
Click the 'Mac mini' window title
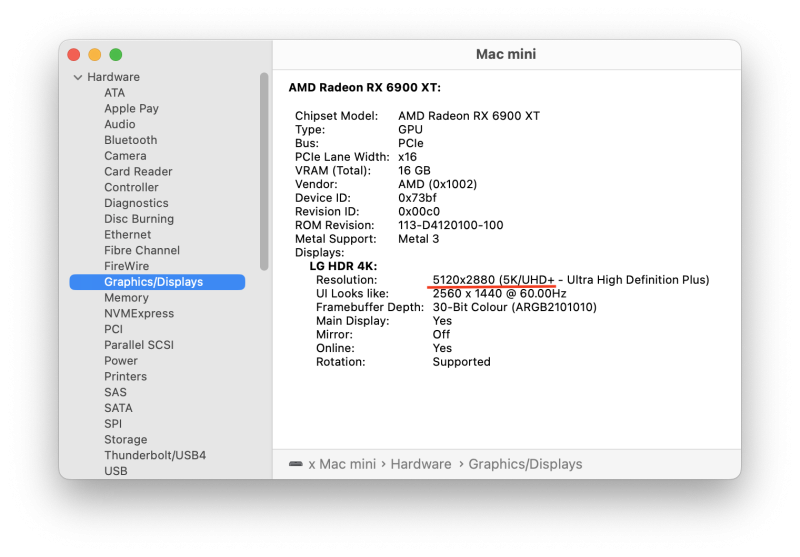[506, 55]
